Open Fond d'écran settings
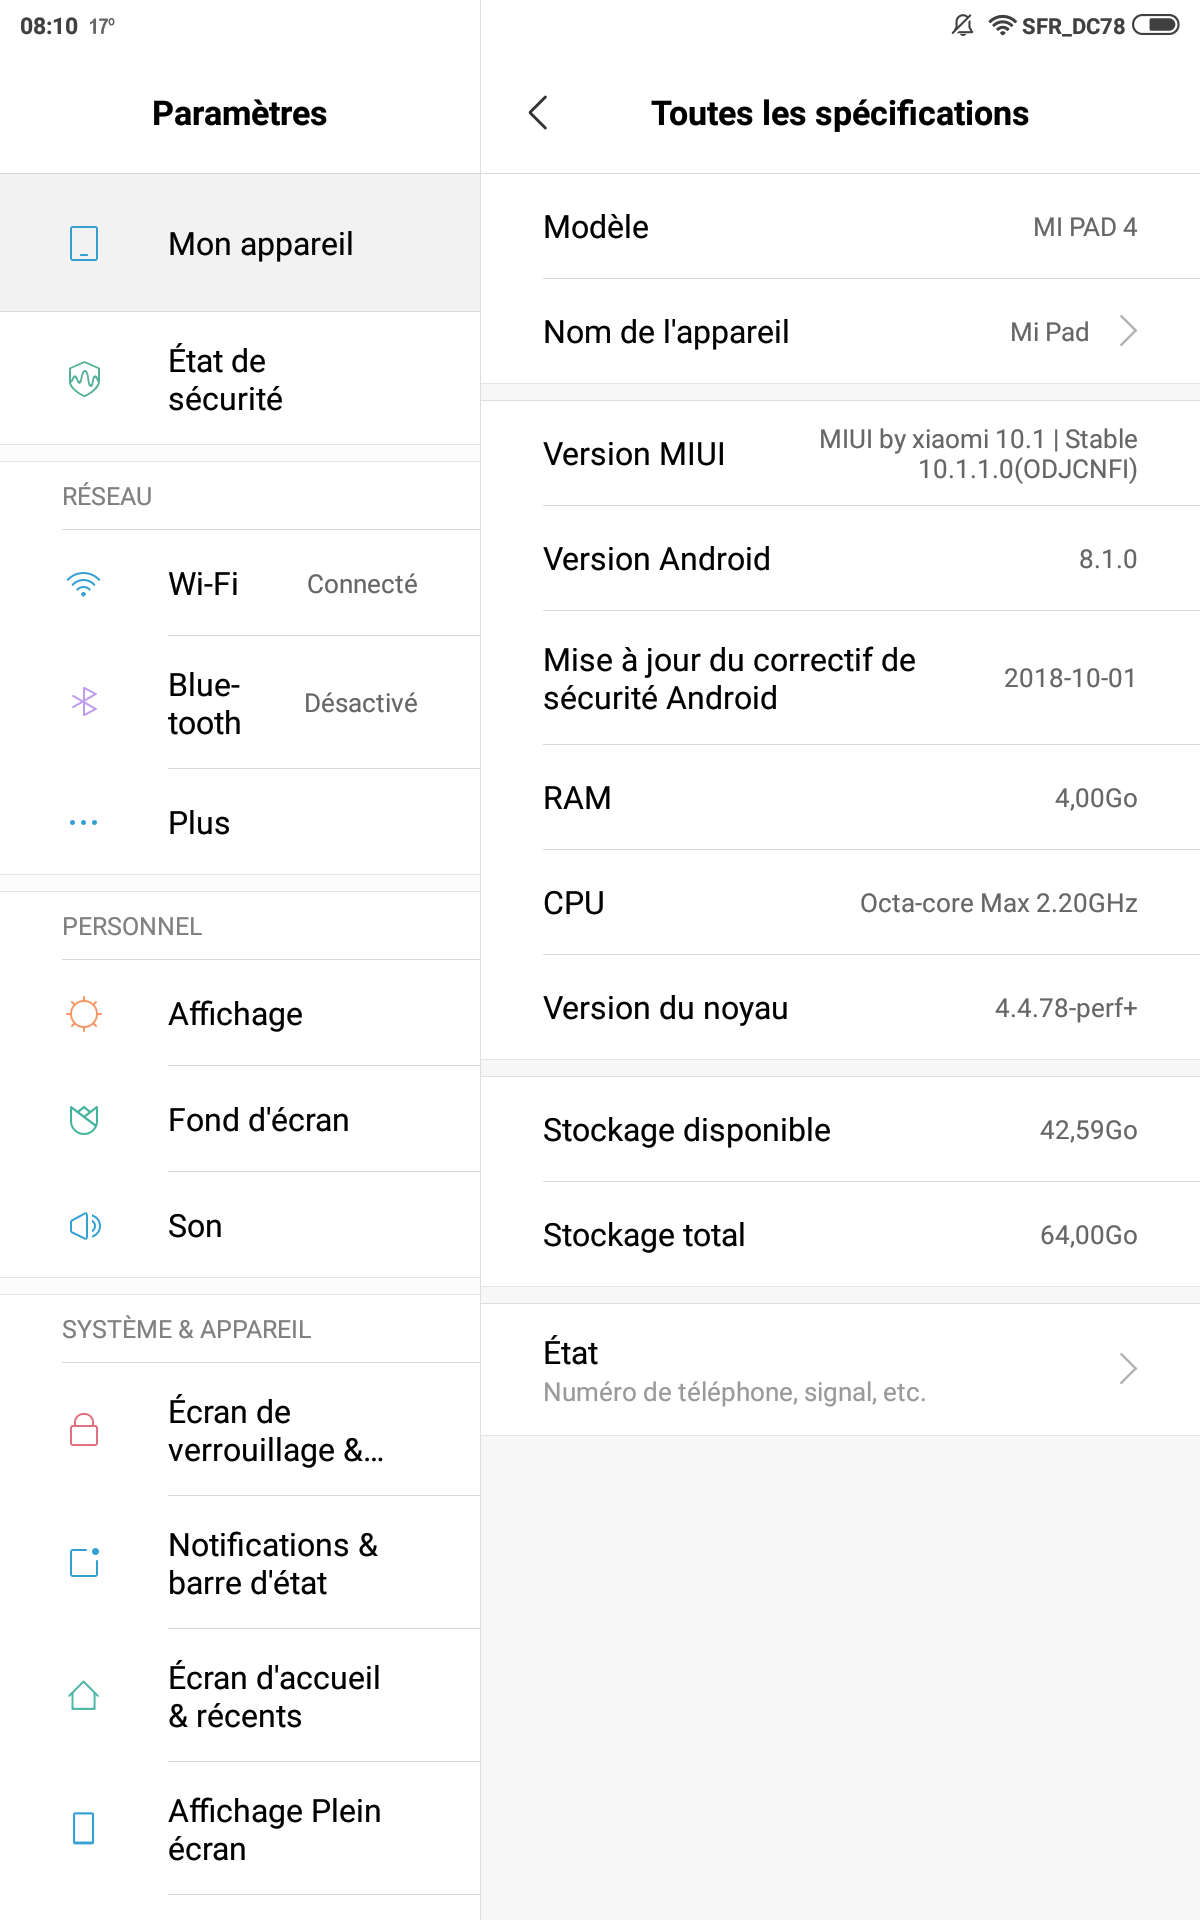 [240, 1119]
